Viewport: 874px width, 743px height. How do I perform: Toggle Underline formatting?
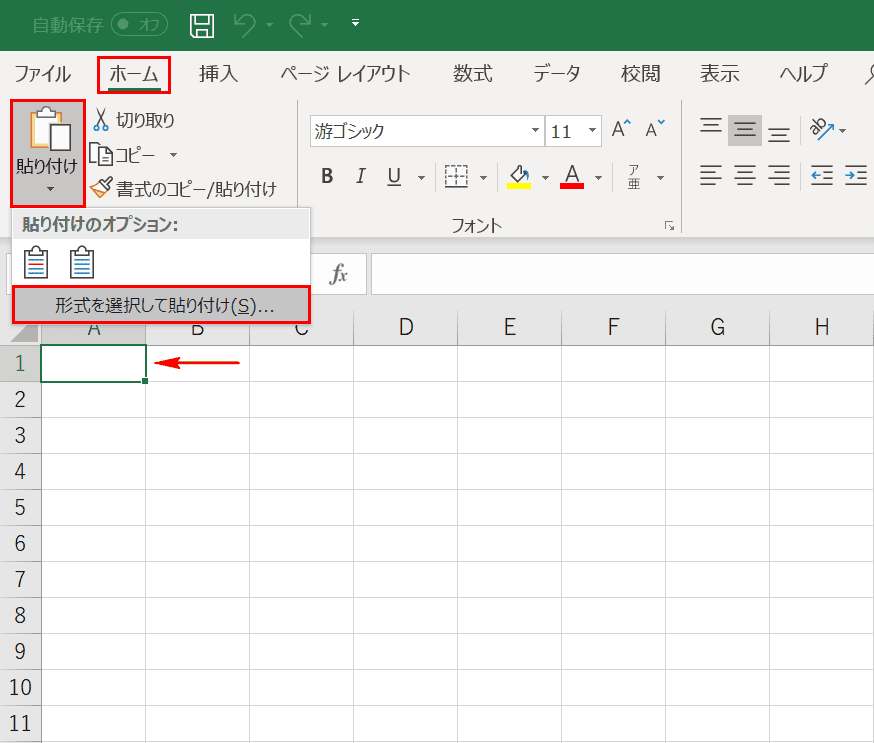pyautogui.click(x=394, y=177)
